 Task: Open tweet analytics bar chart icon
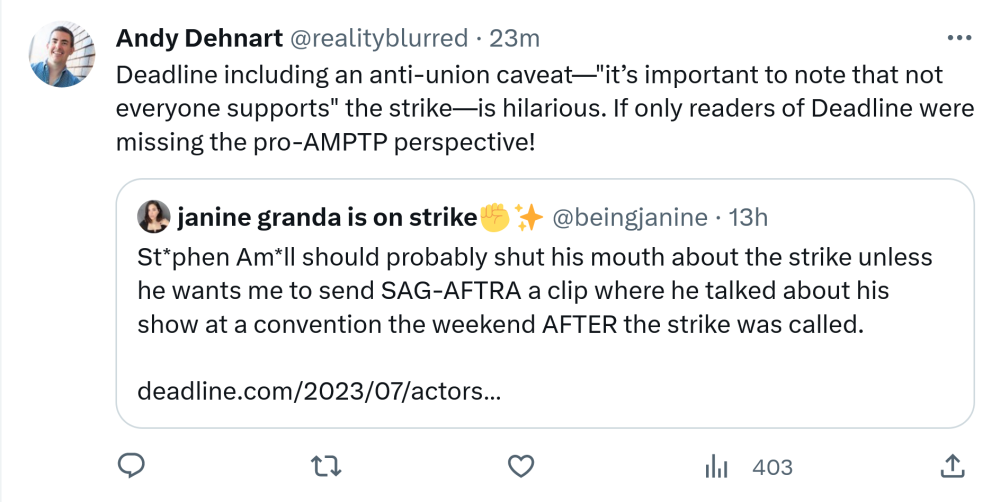tap(716, 466)
